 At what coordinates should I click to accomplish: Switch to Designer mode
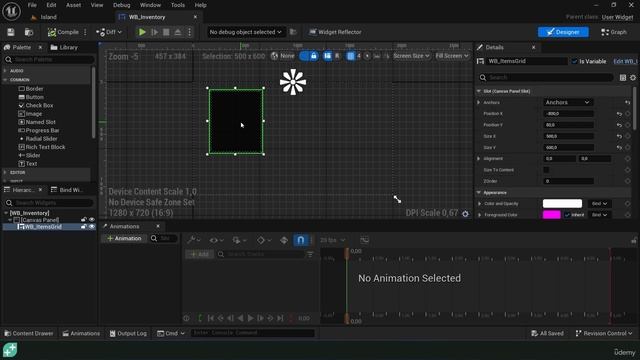point(563,32)
